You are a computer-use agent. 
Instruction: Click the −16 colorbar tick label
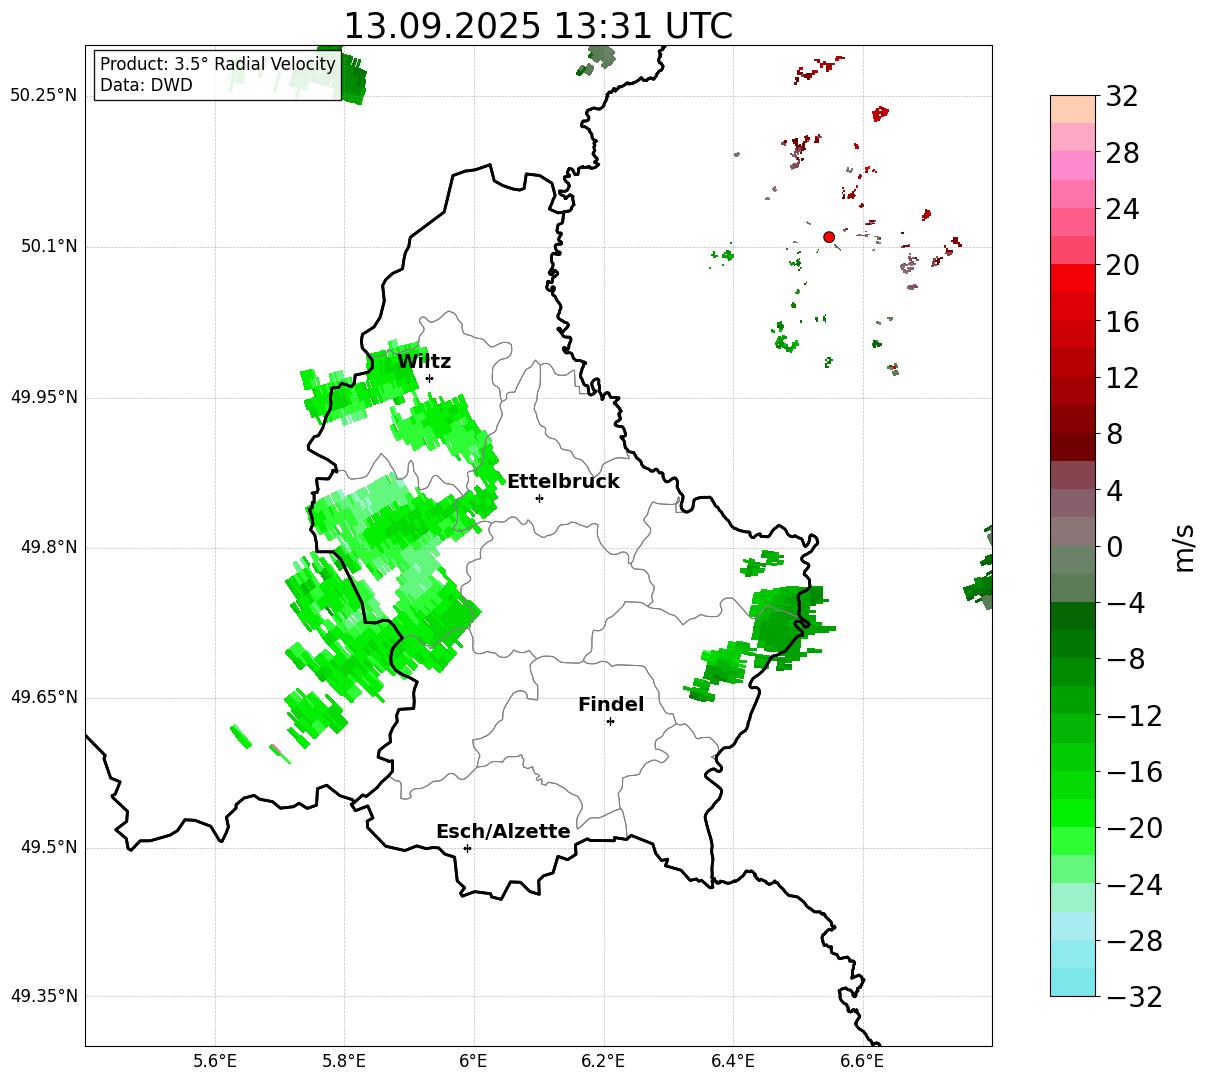[x=1133, y=772]
